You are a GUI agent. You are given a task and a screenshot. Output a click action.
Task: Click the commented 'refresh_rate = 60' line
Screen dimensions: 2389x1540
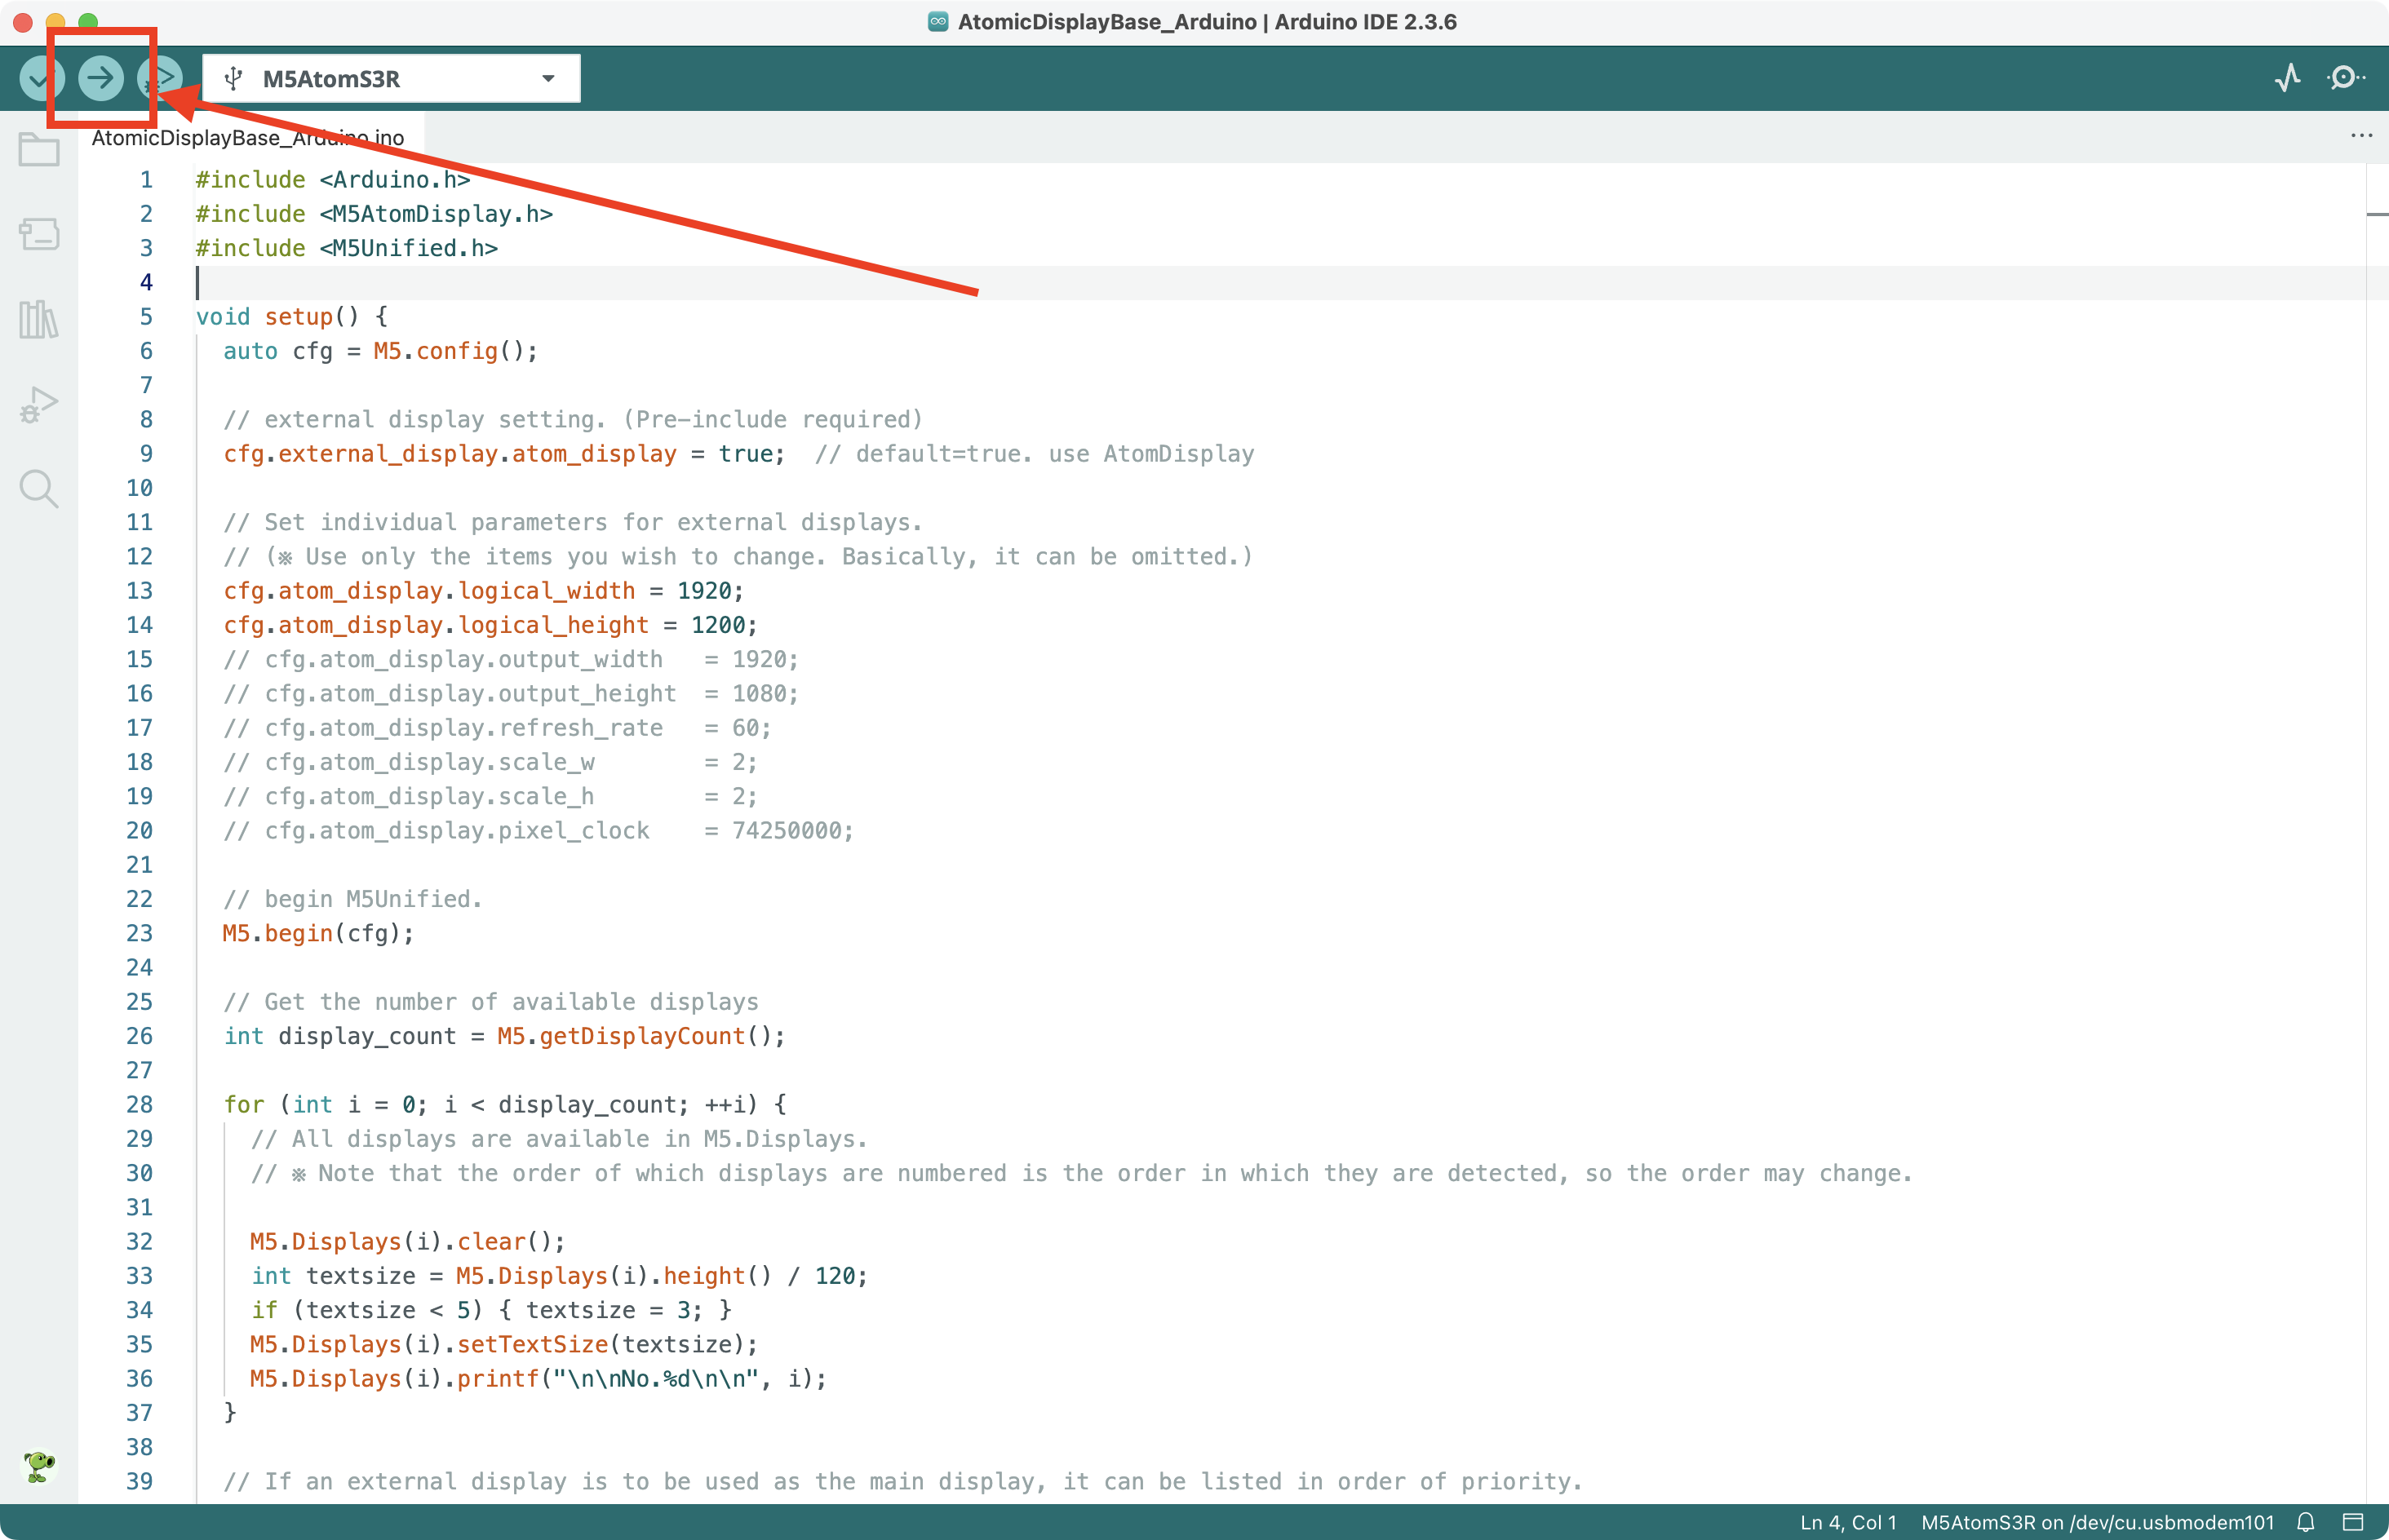click(x=497, y=728)
